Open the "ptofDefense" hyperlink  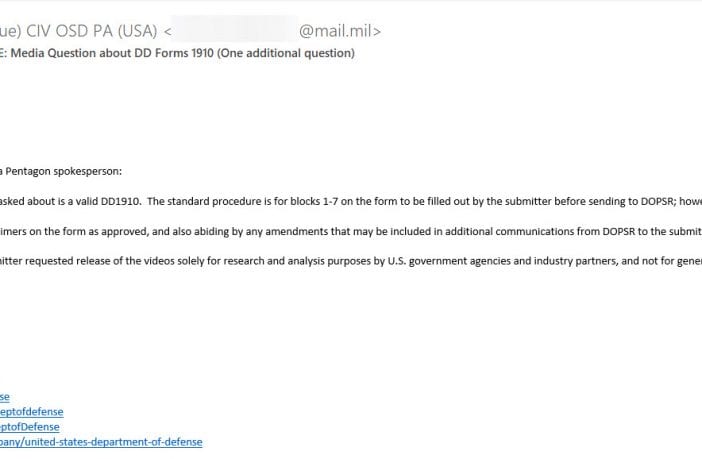click(30, 427)
